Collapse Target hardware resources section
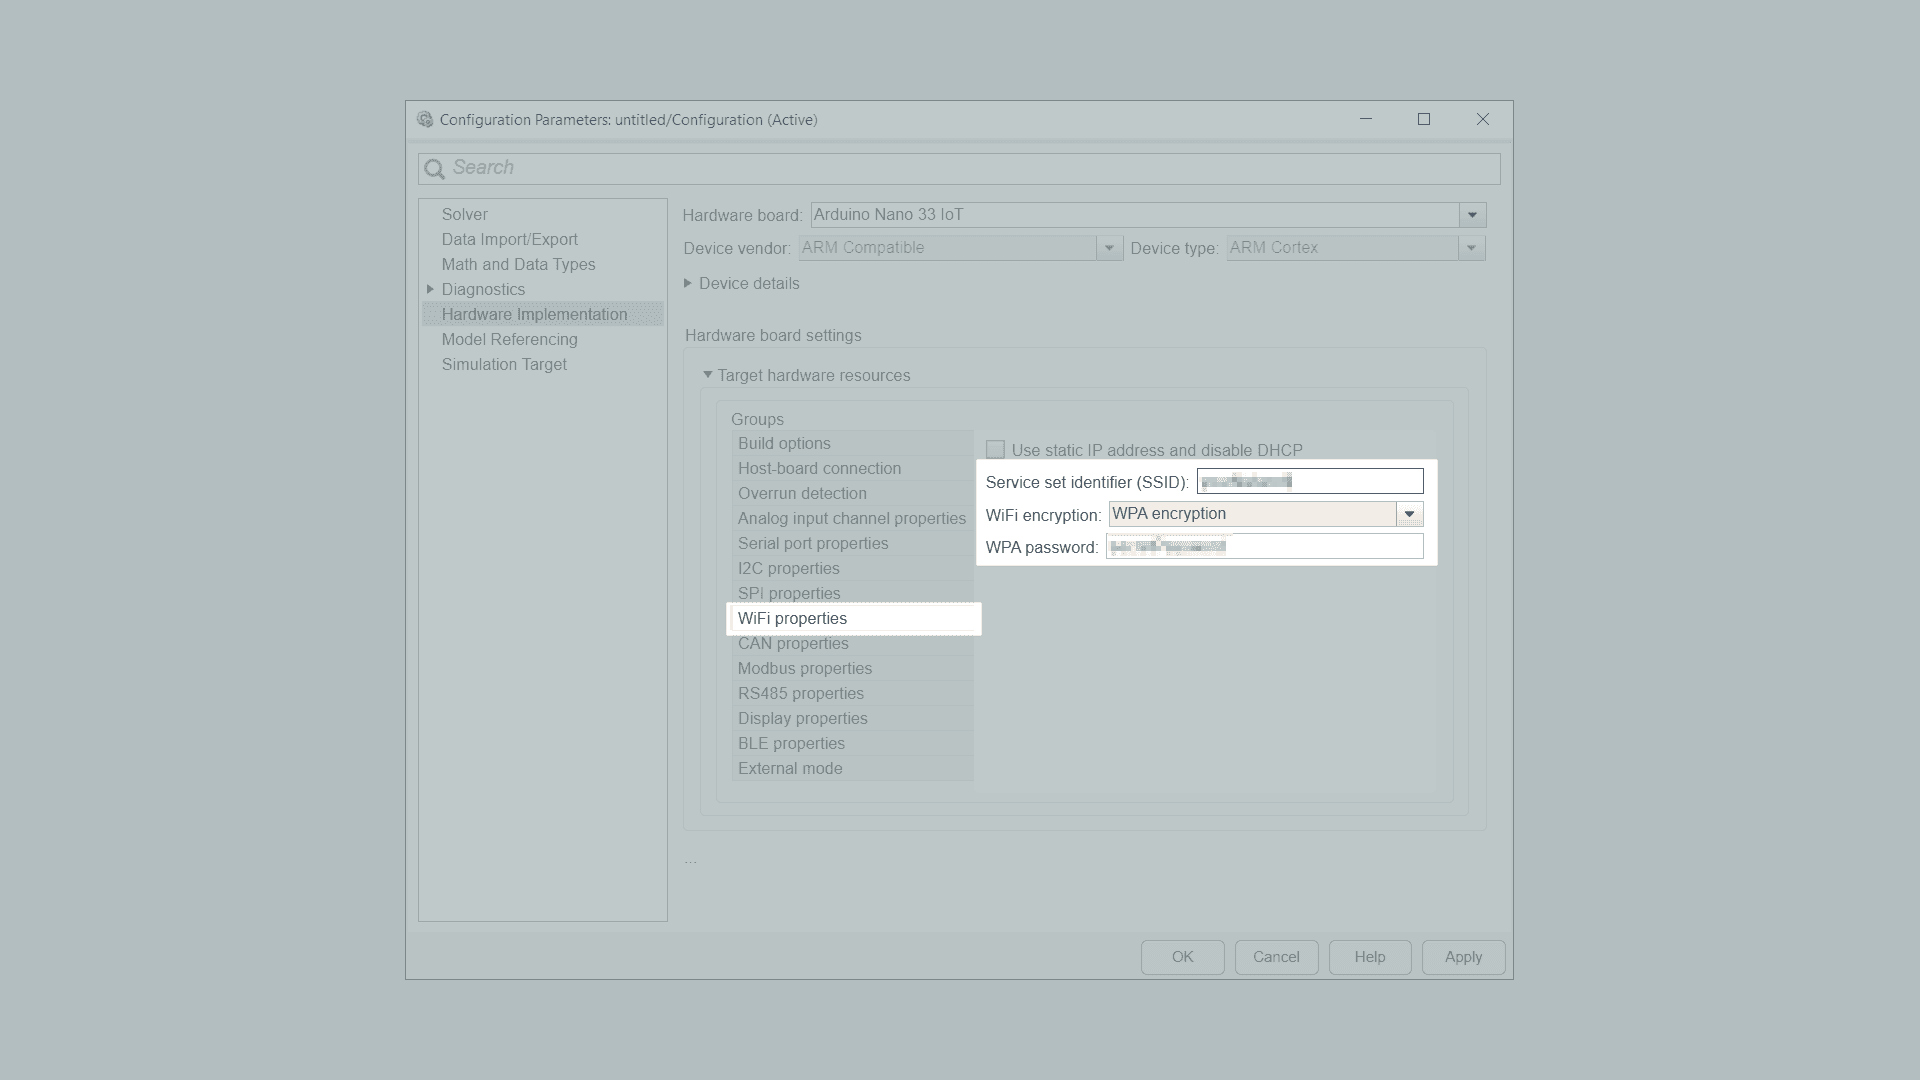 point(707,375)
